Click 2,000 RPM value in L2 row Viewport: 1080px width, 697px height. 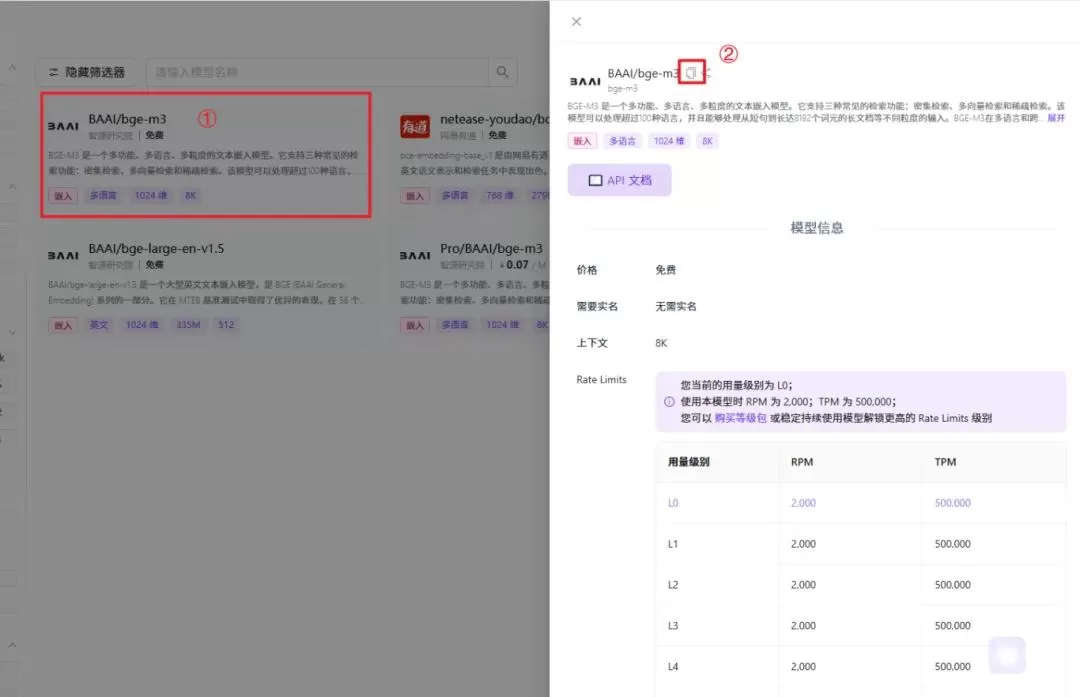803,585
